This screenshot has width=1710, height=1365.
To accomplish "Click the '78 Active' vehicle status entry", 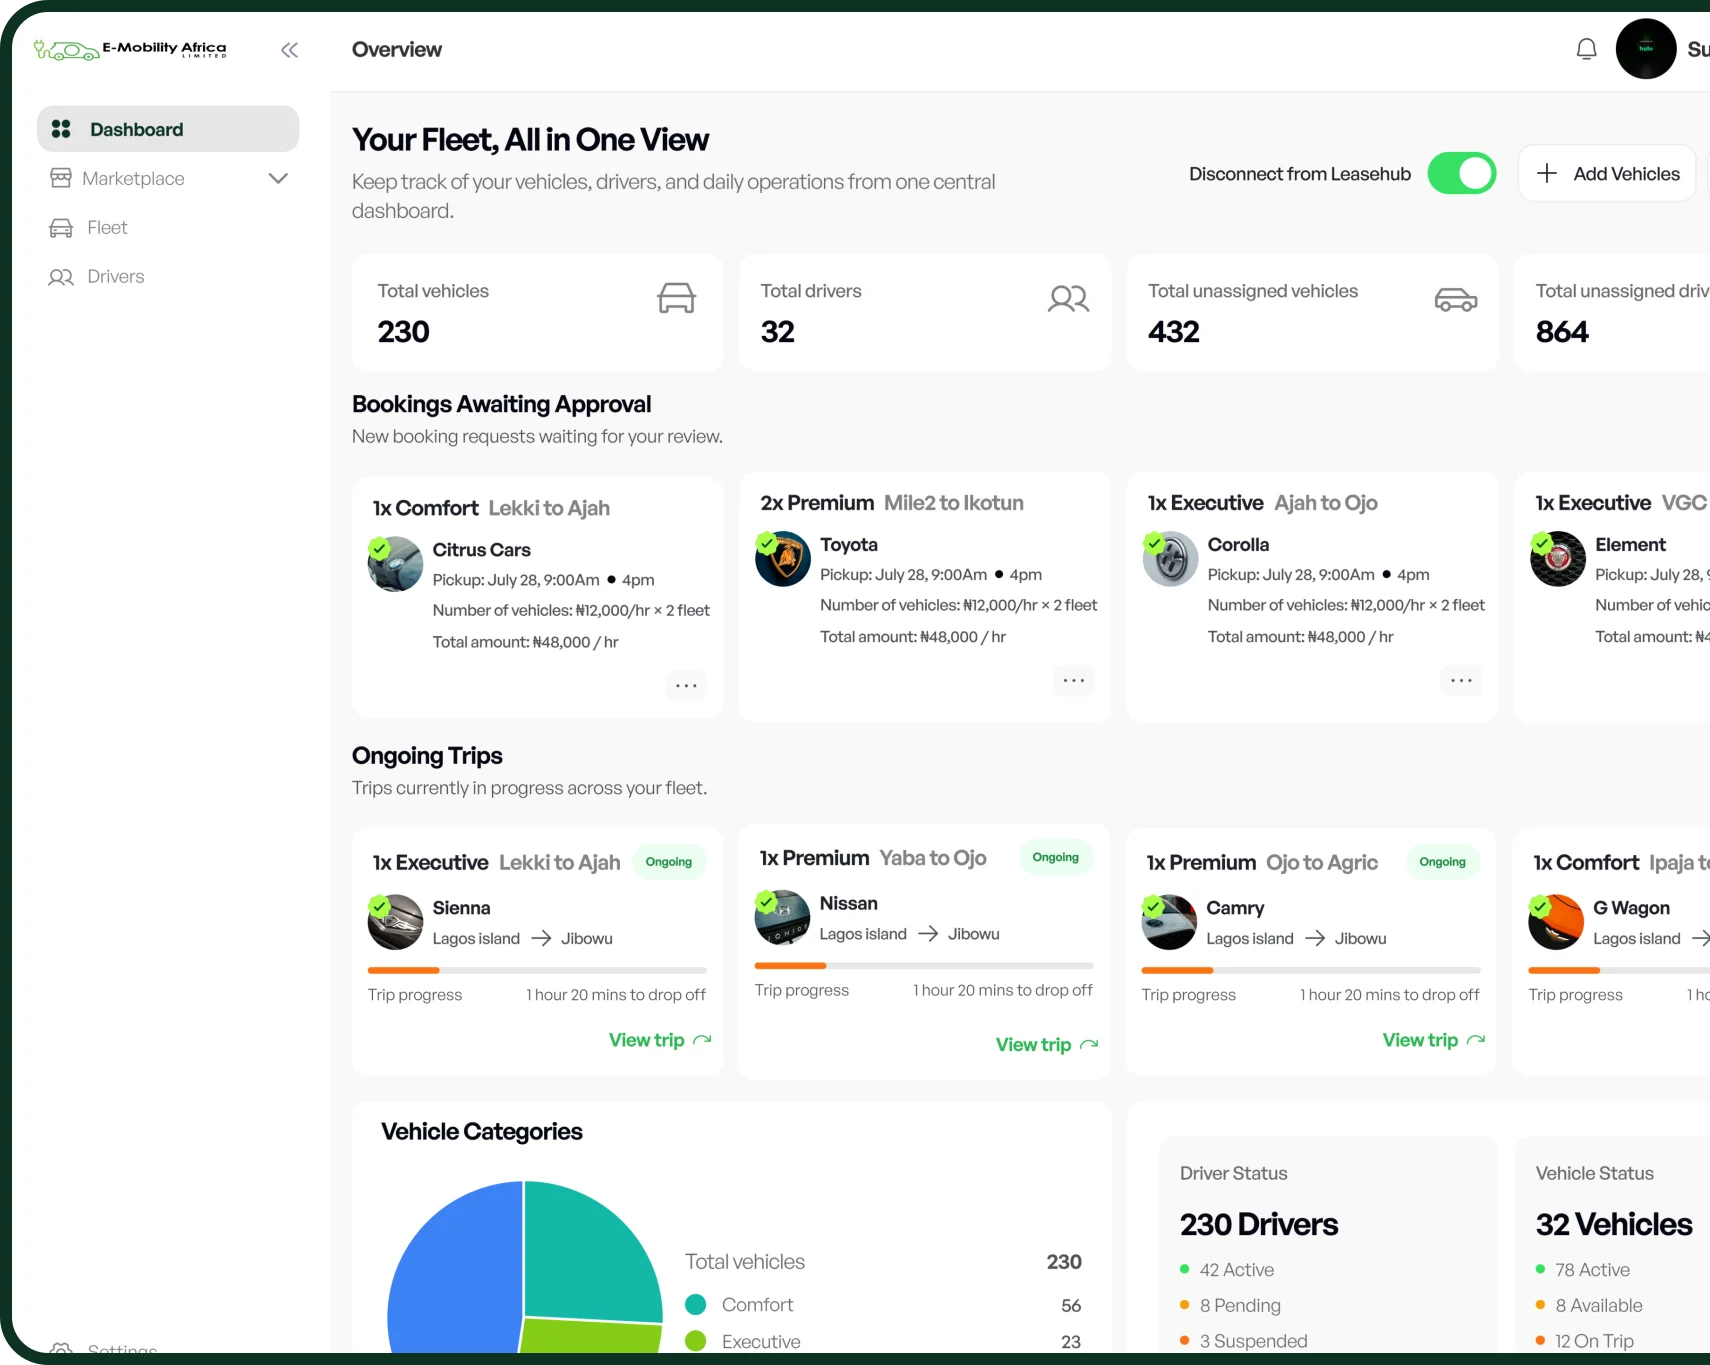I will [x=1583, y=1269].
